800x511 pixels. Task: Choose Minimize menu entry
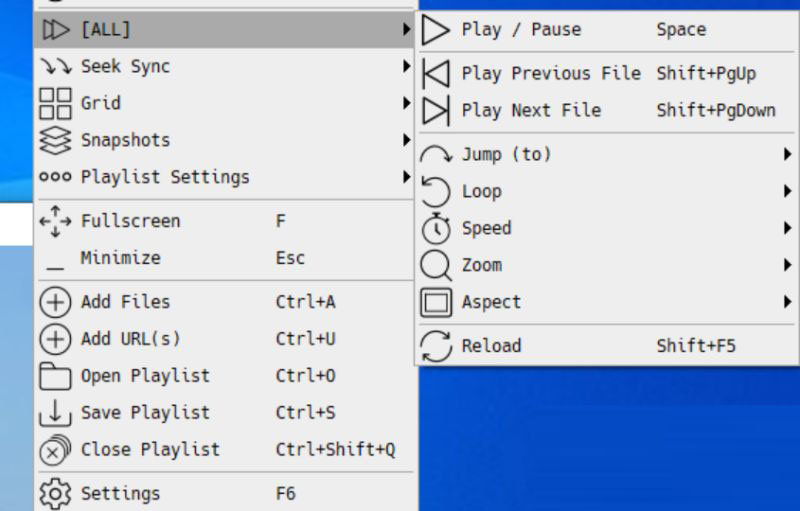(120, 258)
